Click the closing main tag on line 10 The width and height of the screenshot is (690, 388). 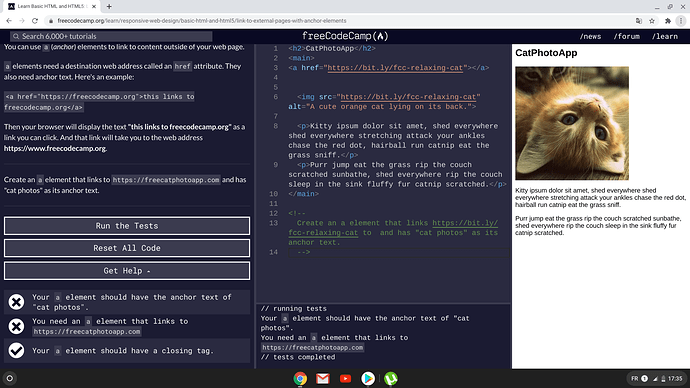click(x=303, y=194)
